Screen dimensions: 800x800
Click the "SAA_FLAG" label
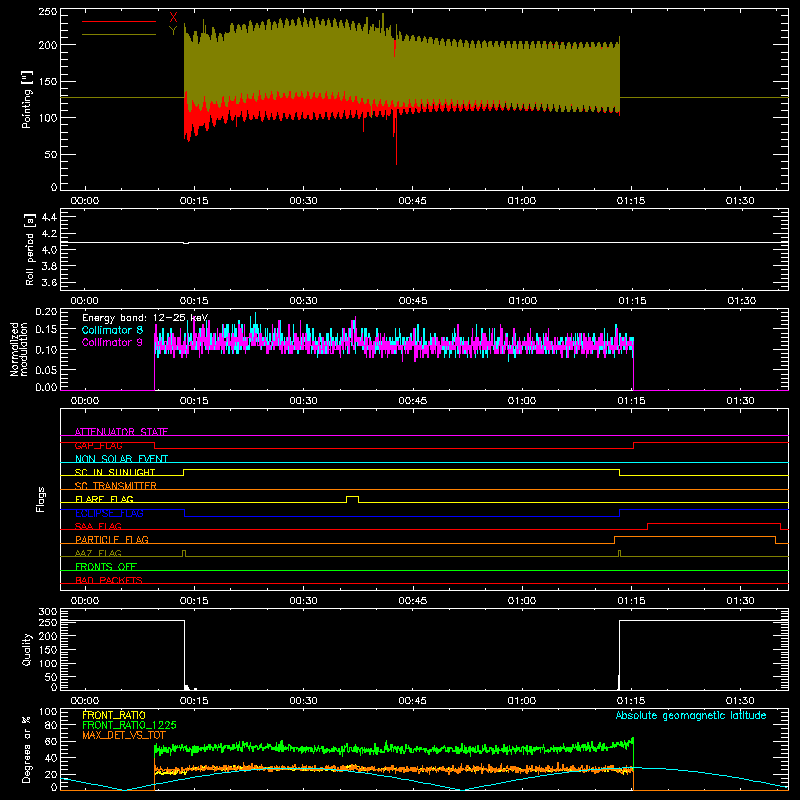[98, 526]
